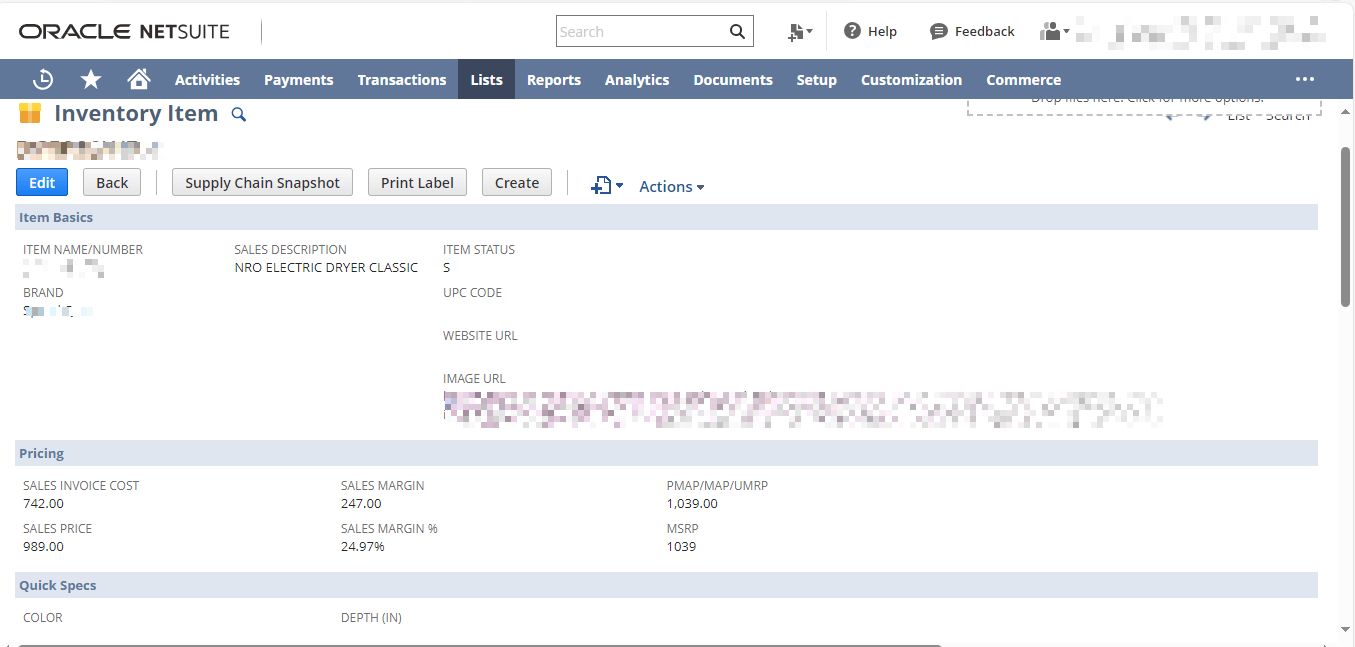1355x647 pixels.
Task: Click the Sales Invoice Cost value 742.00
Action: pyautogui.click(x=43, y=503)
